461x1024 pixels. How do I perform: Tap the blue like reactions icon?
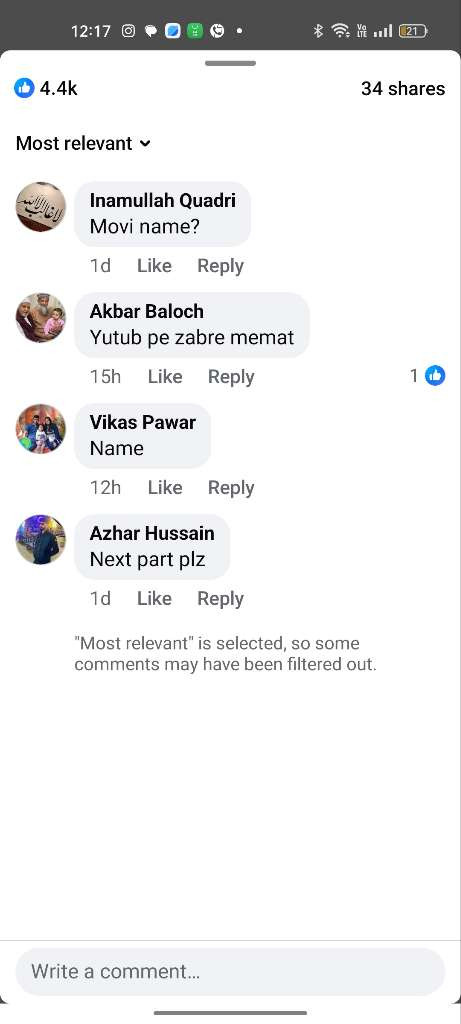[x=24, y=88]
